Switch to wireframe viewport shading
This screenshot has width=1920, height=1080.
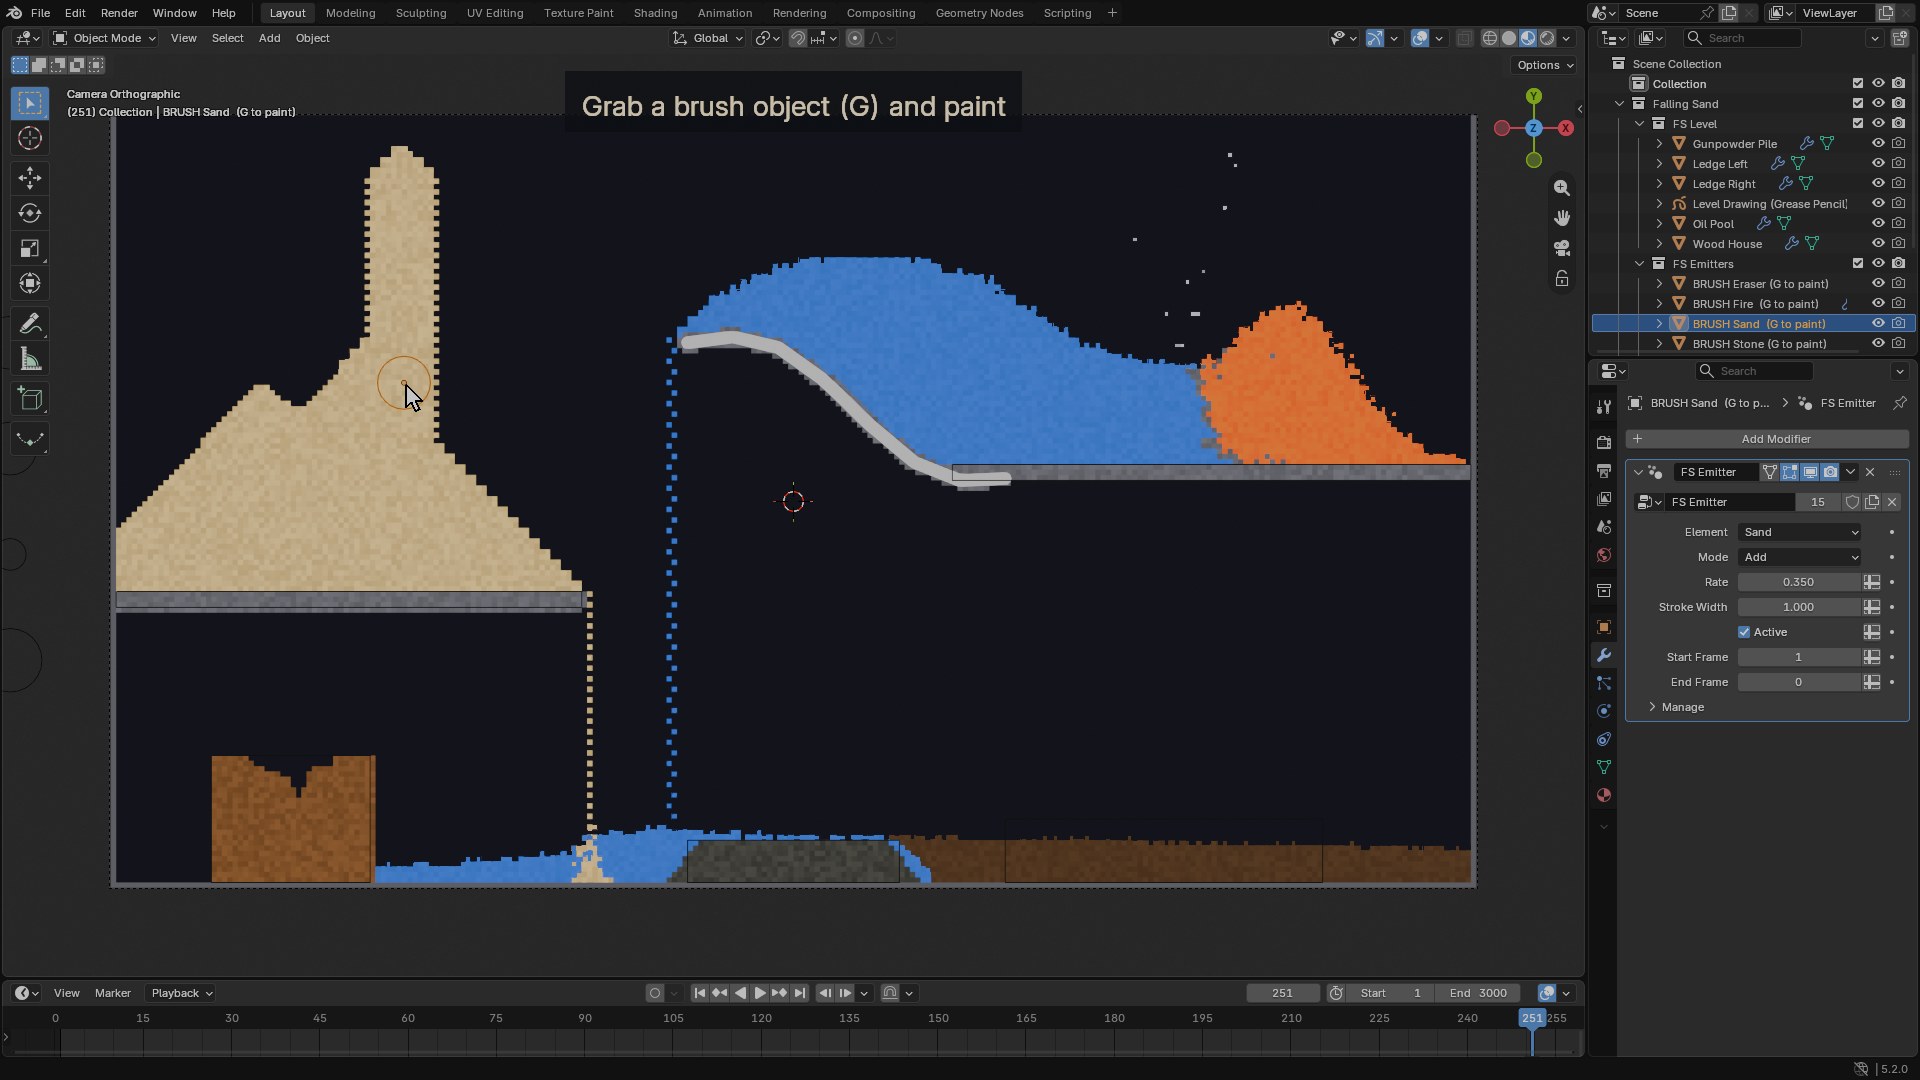pyautogui.click(x=1490, y=38)
